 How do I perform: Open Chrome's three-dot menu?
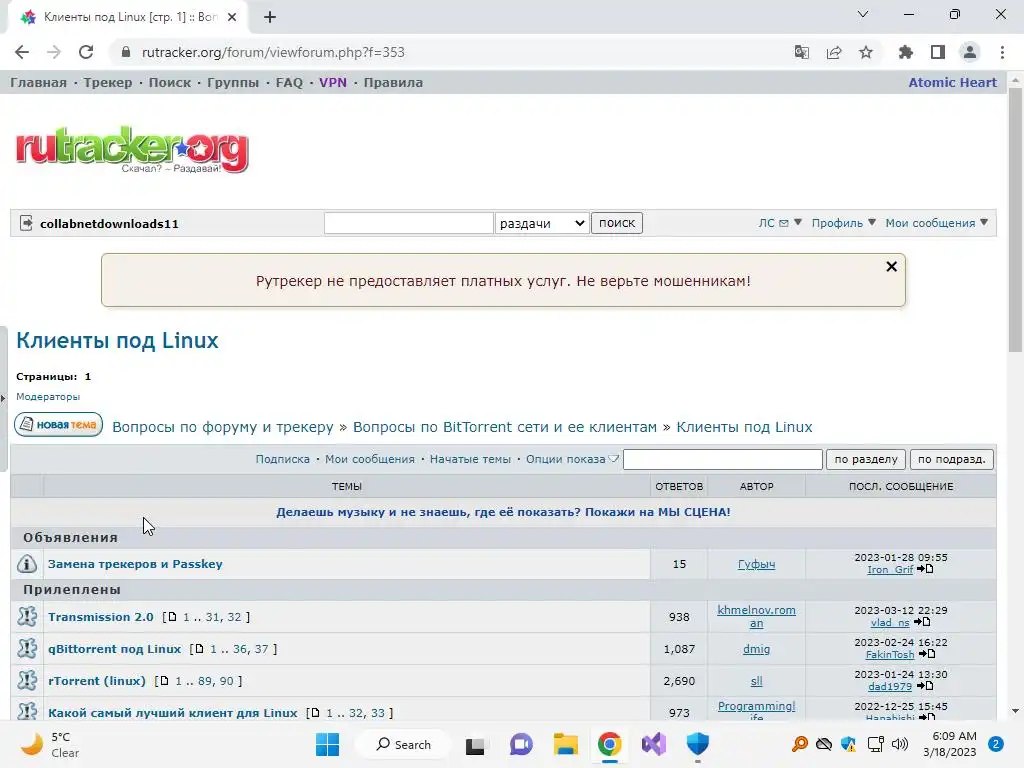coord(1002,52)
